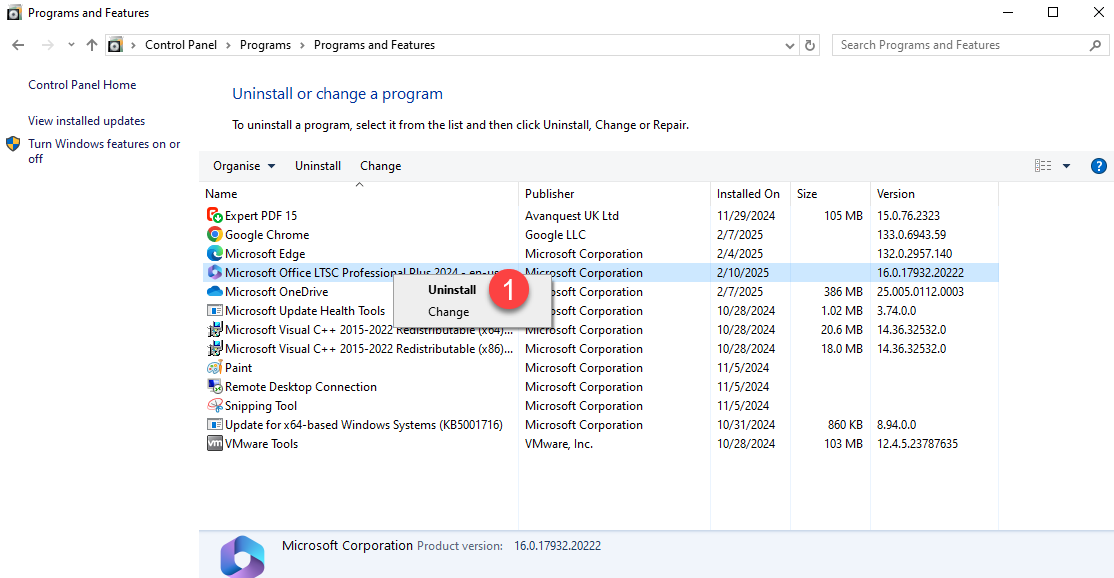Image resolution: width=1114 pixels, height=578 pixels.
Task: Click the Paint palette icon
Action: pyautogui.click(x=215, y=368)
